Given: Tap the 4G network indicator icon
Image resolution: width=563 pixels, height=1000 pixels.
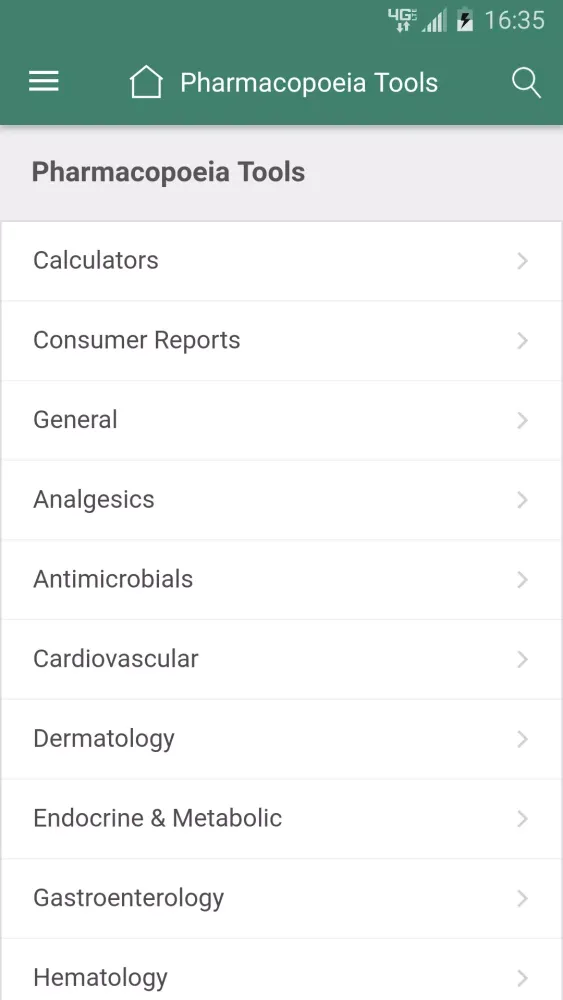Looking at the screenshot, I should coord(402,20).
